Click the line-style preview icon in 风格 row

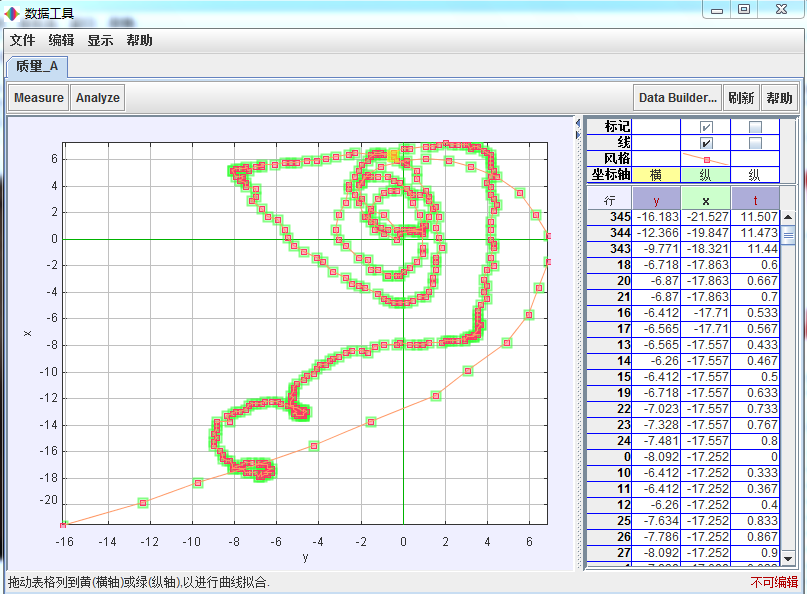coord(706,159)
